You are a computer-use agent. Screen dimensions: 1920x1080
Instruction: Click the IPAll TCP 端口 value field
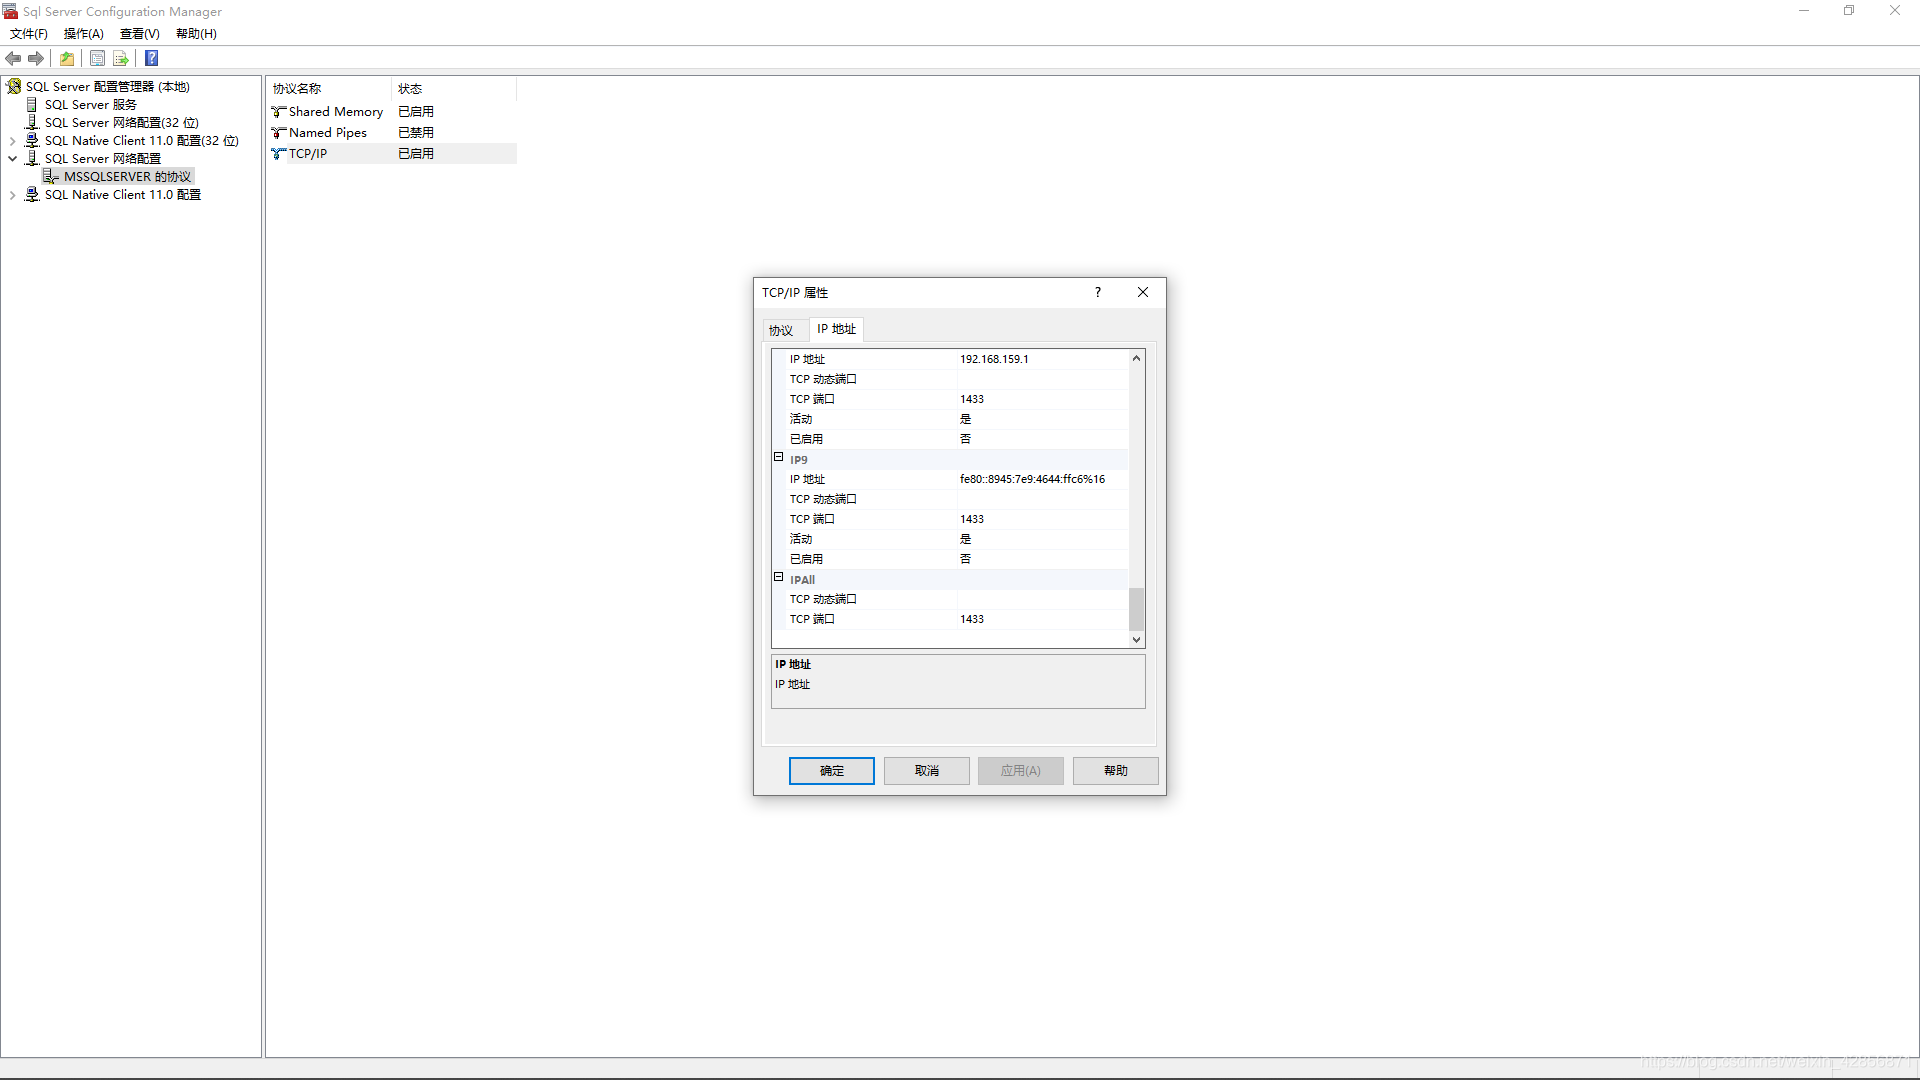click(x=1040, y=619)
